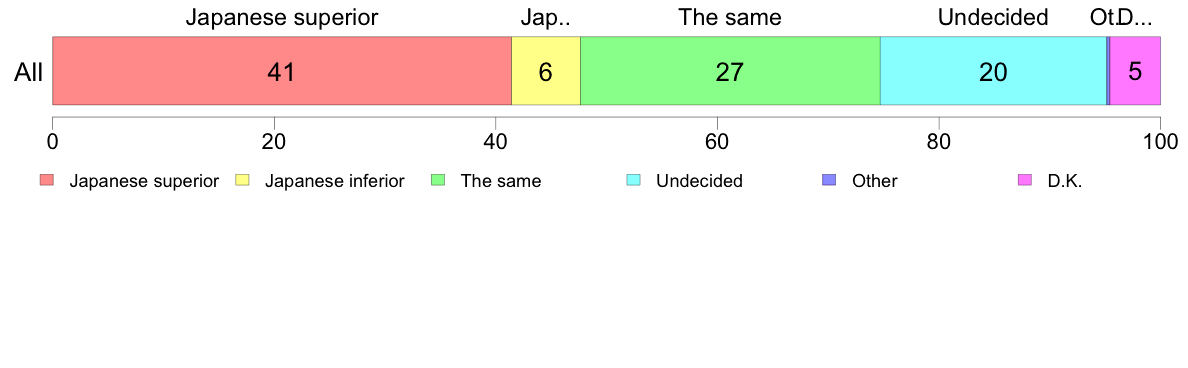Viewport: 1188px width, 368px height.
Task: Click the green The same legend swatch
Action: [439, 181]
